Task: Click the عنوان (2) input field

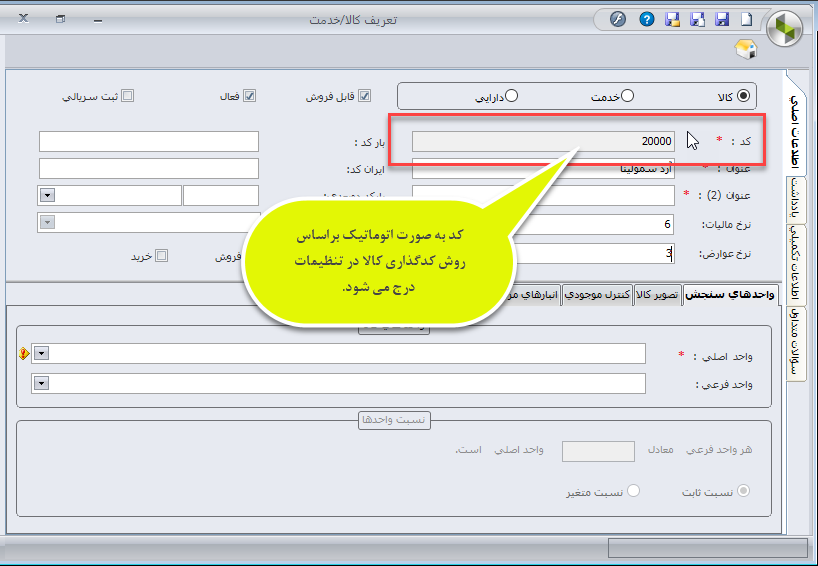Action: [x=543, y=196]
